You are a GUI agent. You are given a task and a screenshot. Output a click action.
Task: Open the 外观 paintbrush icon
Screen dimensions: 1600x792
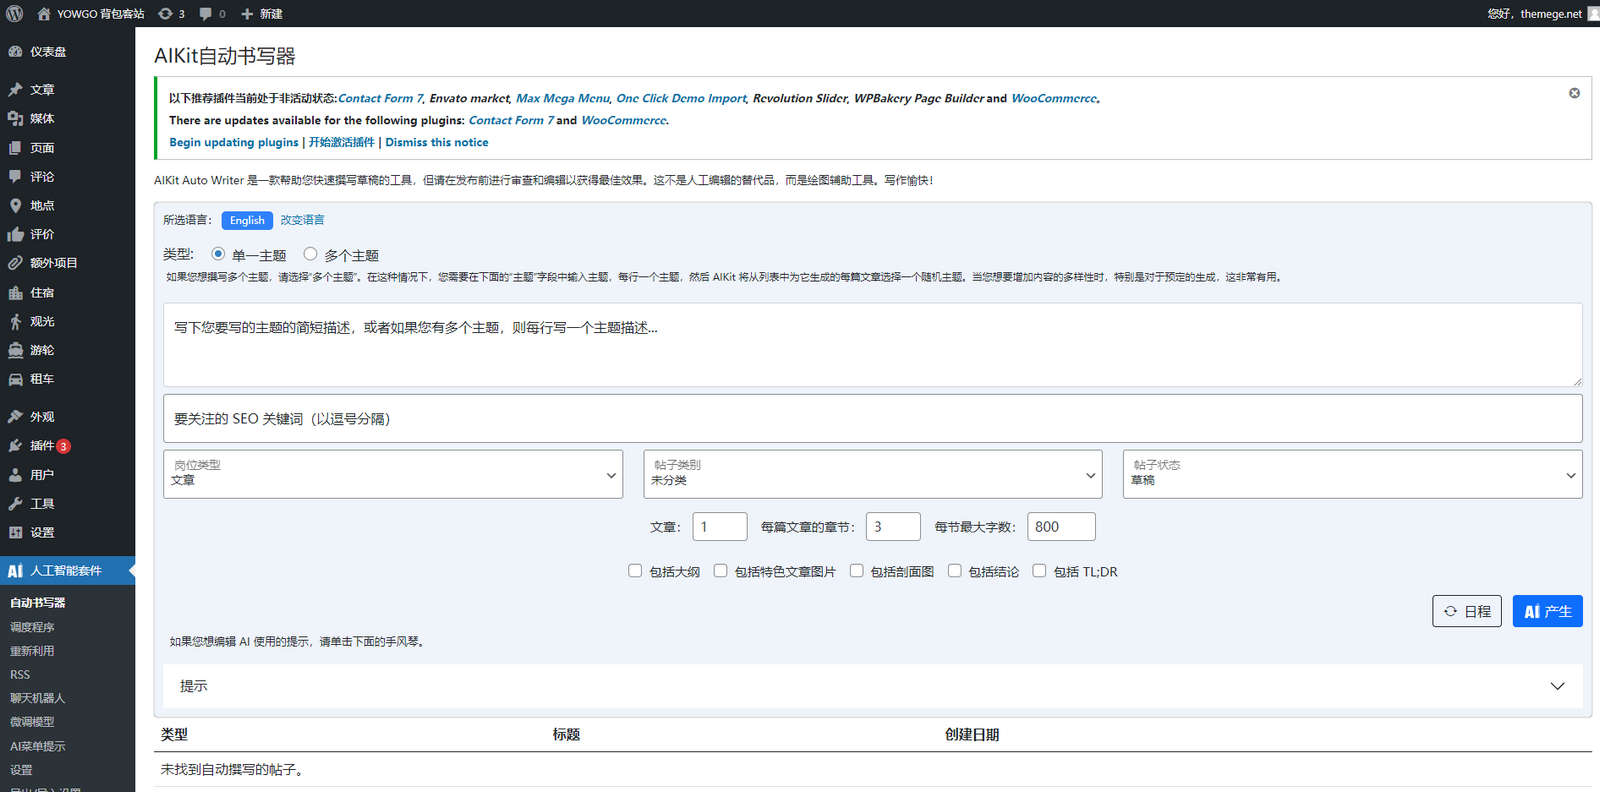click(x=15, y=417)
